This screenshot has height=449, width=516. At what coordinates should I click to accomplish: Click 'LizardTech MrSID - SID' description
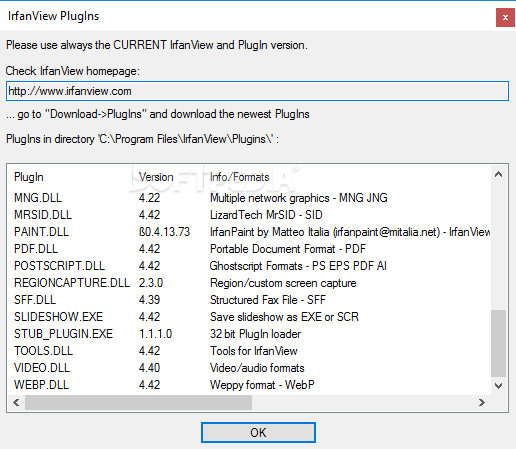[x=266, y=215]
